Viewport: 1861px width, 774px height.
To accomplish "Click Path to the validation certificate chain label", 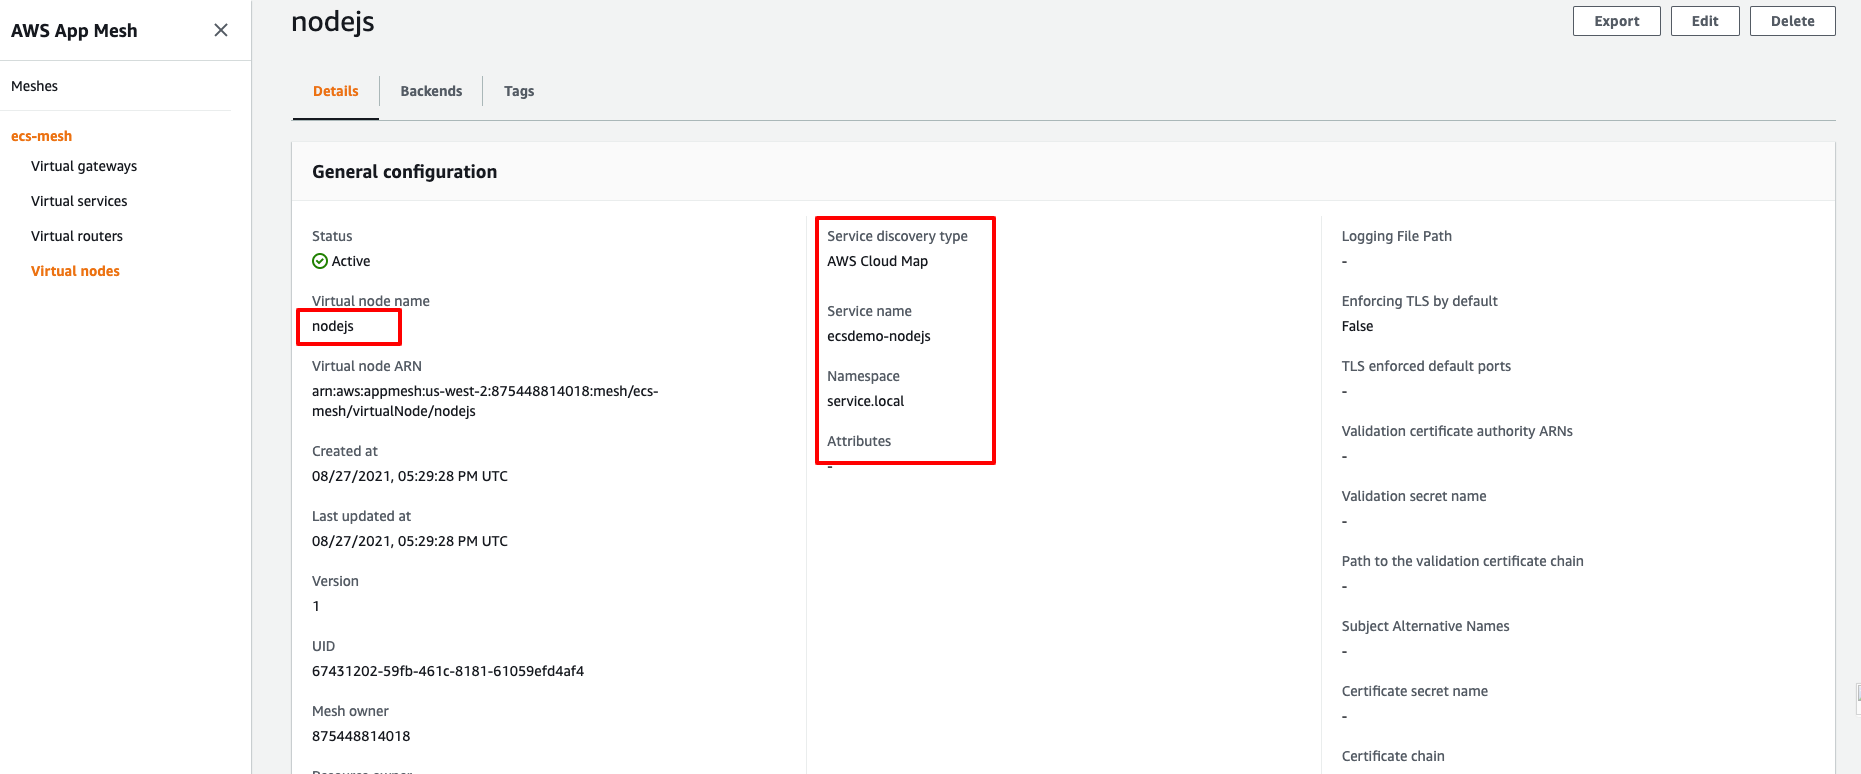I will coord(1463,561).
